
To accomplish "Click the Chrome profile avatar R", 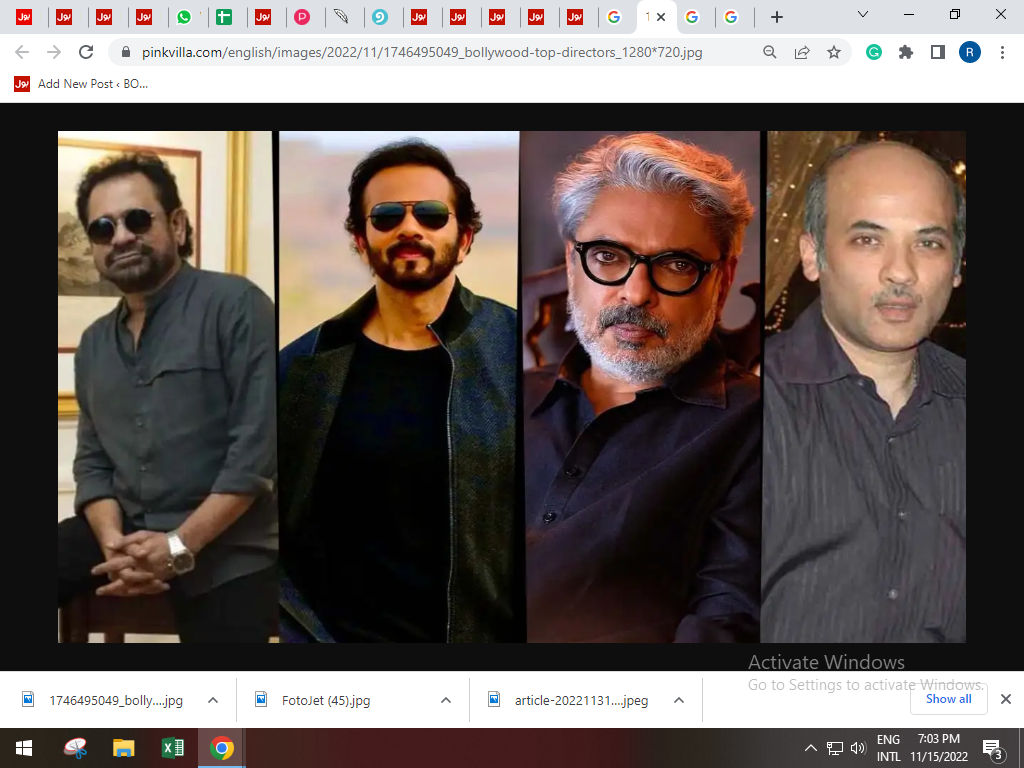I will click(969, 52).
